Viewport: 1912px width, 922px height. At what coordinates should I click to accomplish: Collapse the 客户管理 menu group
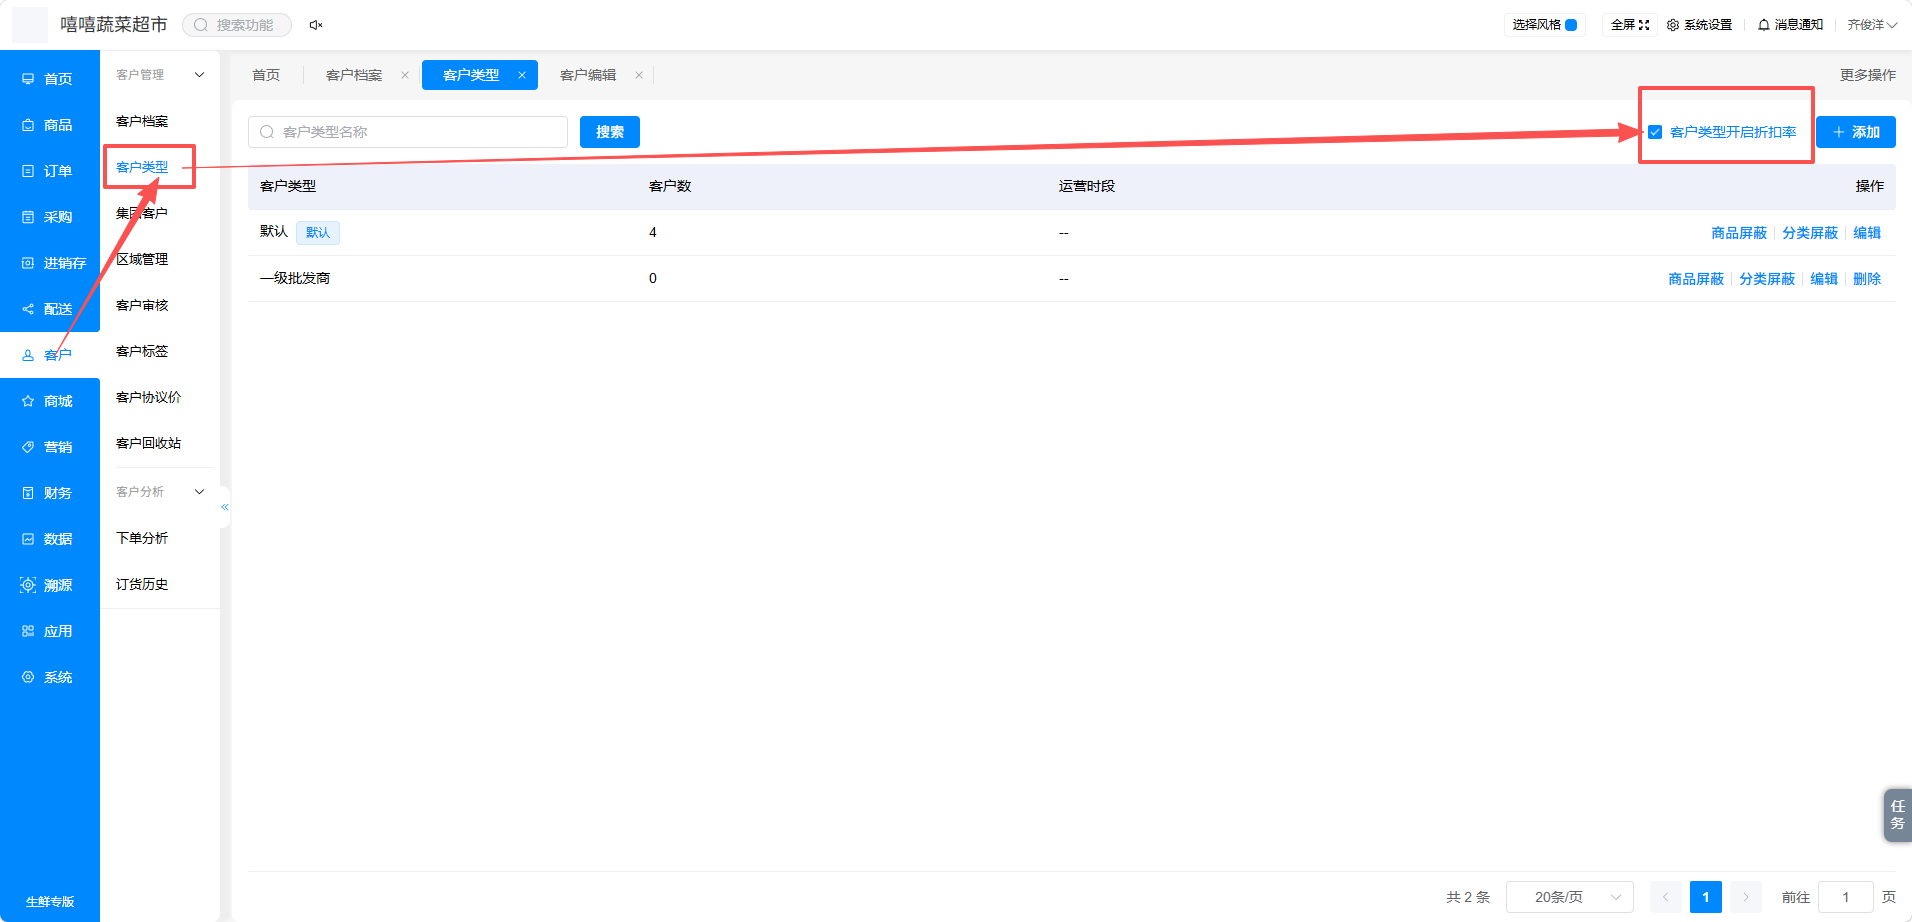[199, 75]
